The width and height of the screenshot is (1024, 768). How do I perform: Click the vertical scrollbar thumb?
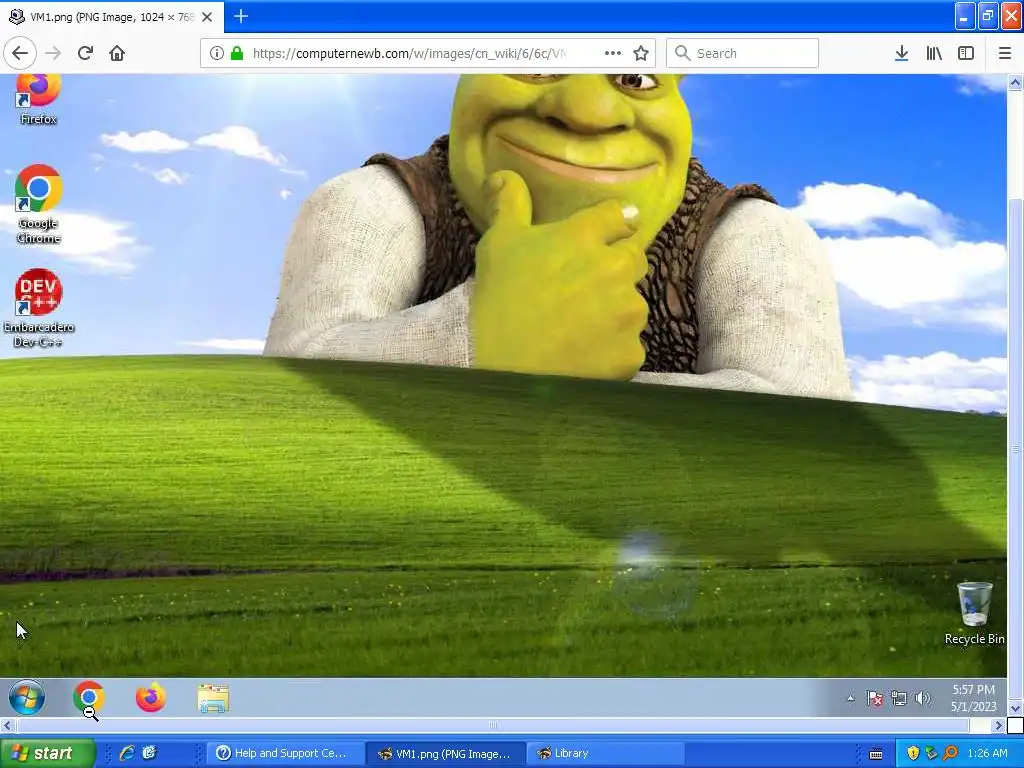click(x=1015, y=449)
